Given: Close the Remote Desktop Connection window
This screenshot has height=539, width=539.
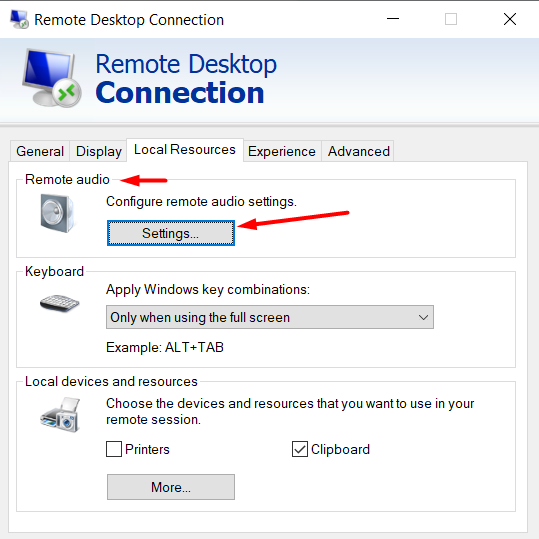Looking at the screenshot, I should coord(510,19).
